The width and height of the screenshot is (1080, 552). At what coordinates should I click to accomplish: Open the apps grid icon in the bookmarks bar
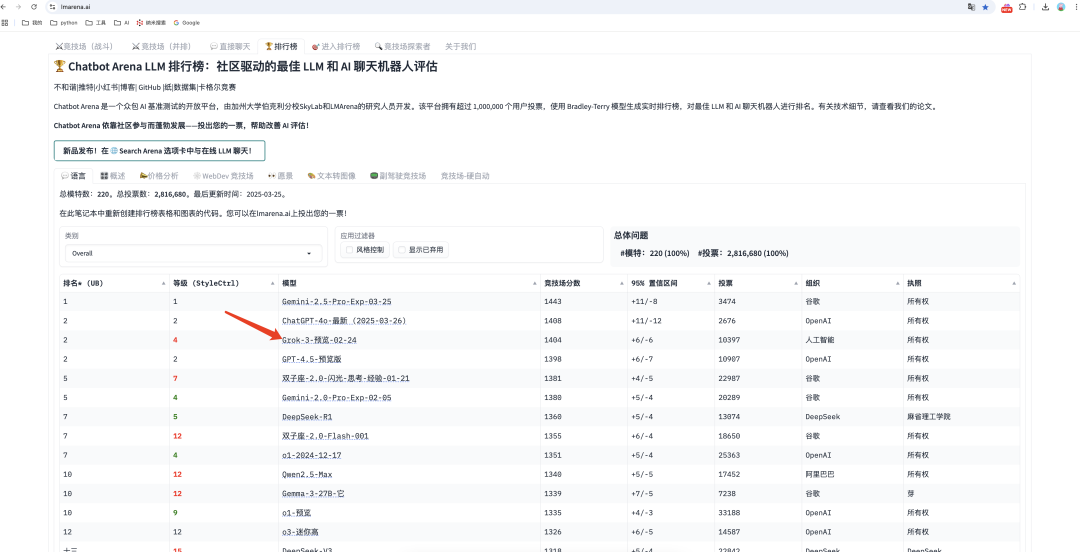5,23
